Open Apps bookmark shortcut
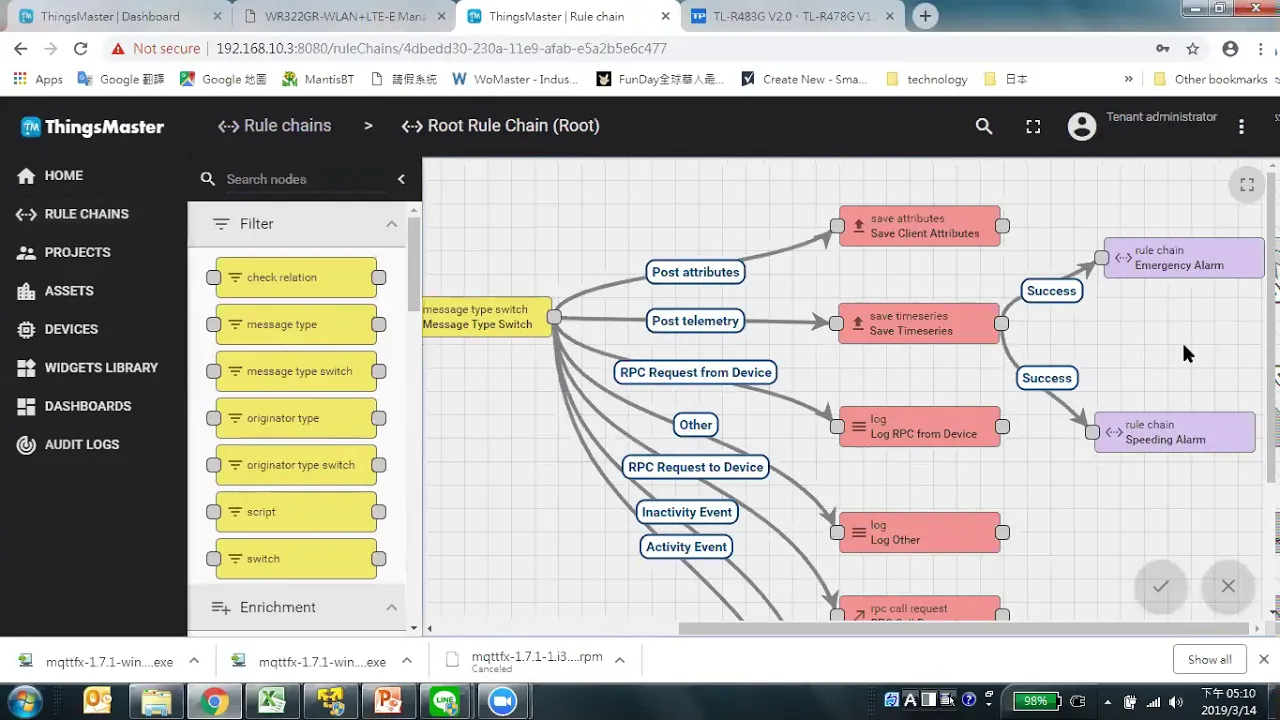The width and height of the screenshot is (1280, 720). [x=39, y=79]
